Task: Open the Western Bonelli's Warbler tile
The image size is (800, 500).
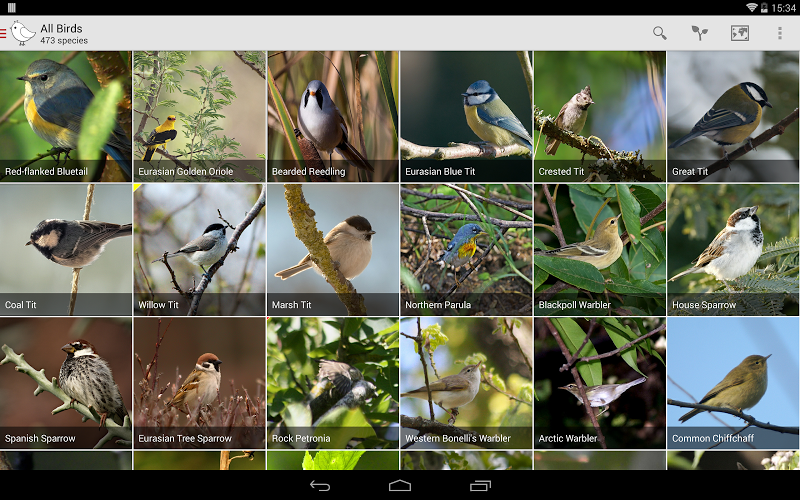Action: (x=466, y=383)
